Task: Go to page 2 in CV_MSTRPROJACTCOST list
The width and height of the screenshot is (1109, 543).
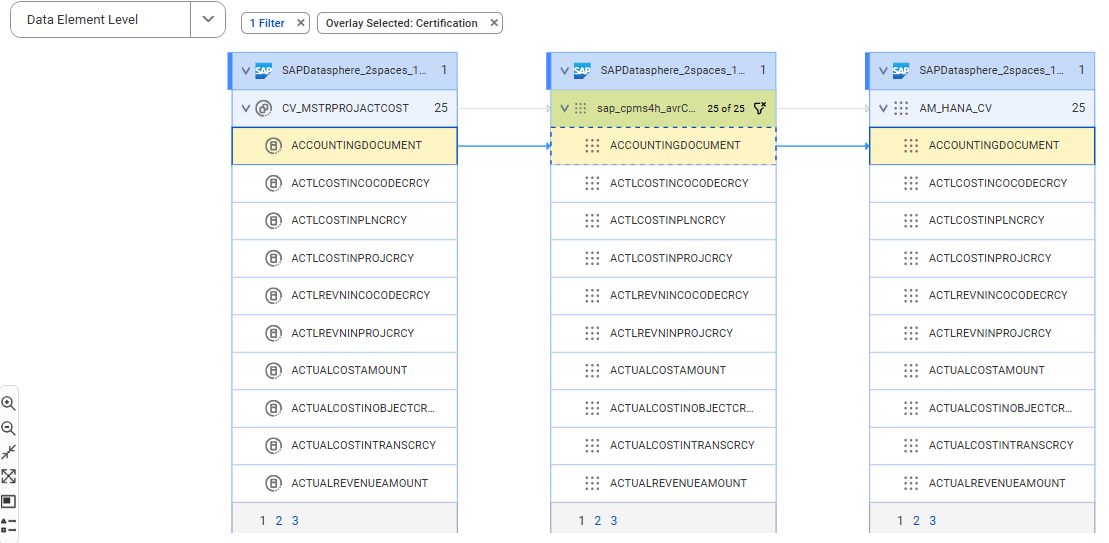Action: point(279,521)
